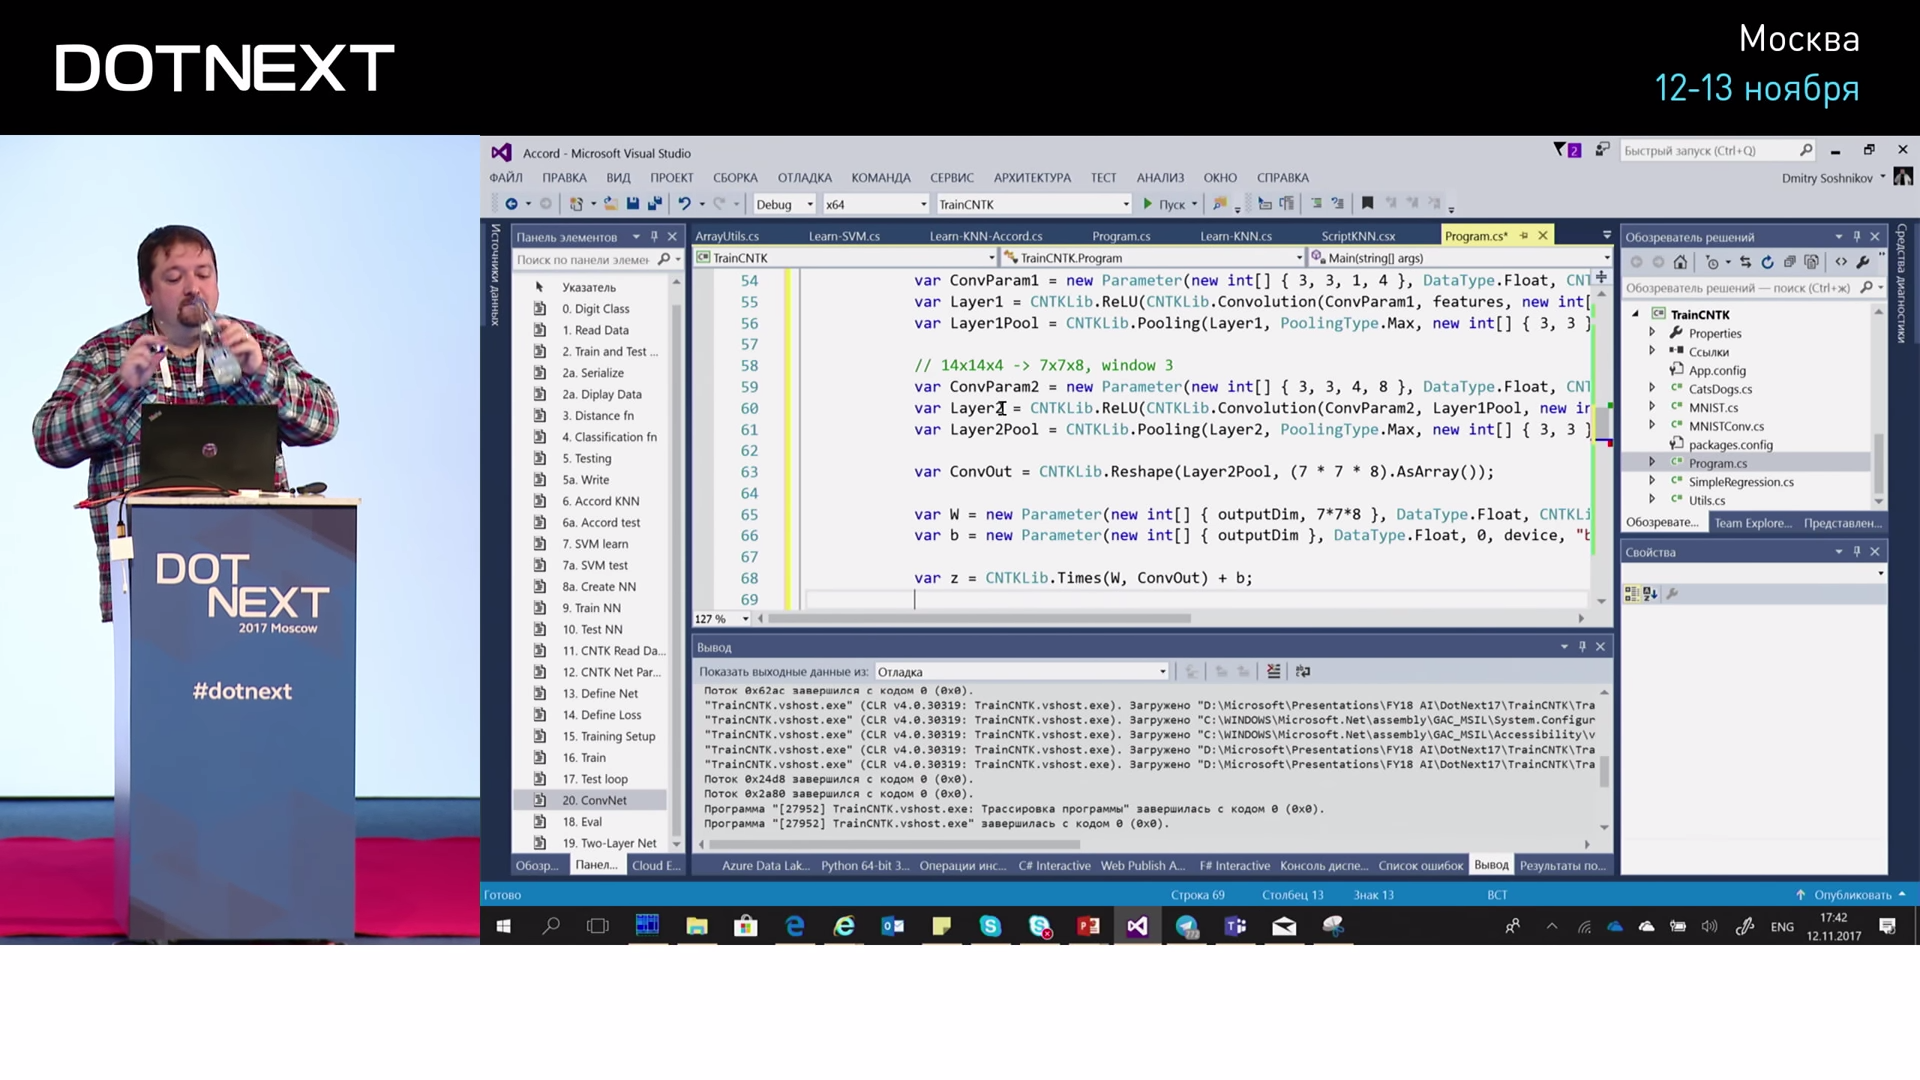This screenshot has height=1080, width=1920.
Task: Open the Main(string[] args) member dropdown
Action: 1460,258
